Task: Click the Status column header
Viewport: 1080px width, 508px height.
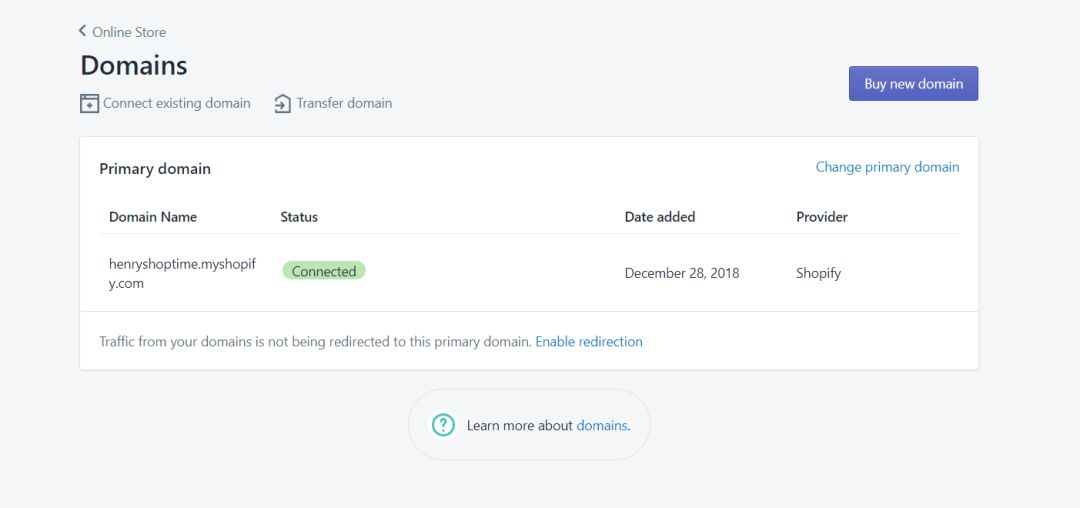Action: pyautogui.click(x=299, y=217)
